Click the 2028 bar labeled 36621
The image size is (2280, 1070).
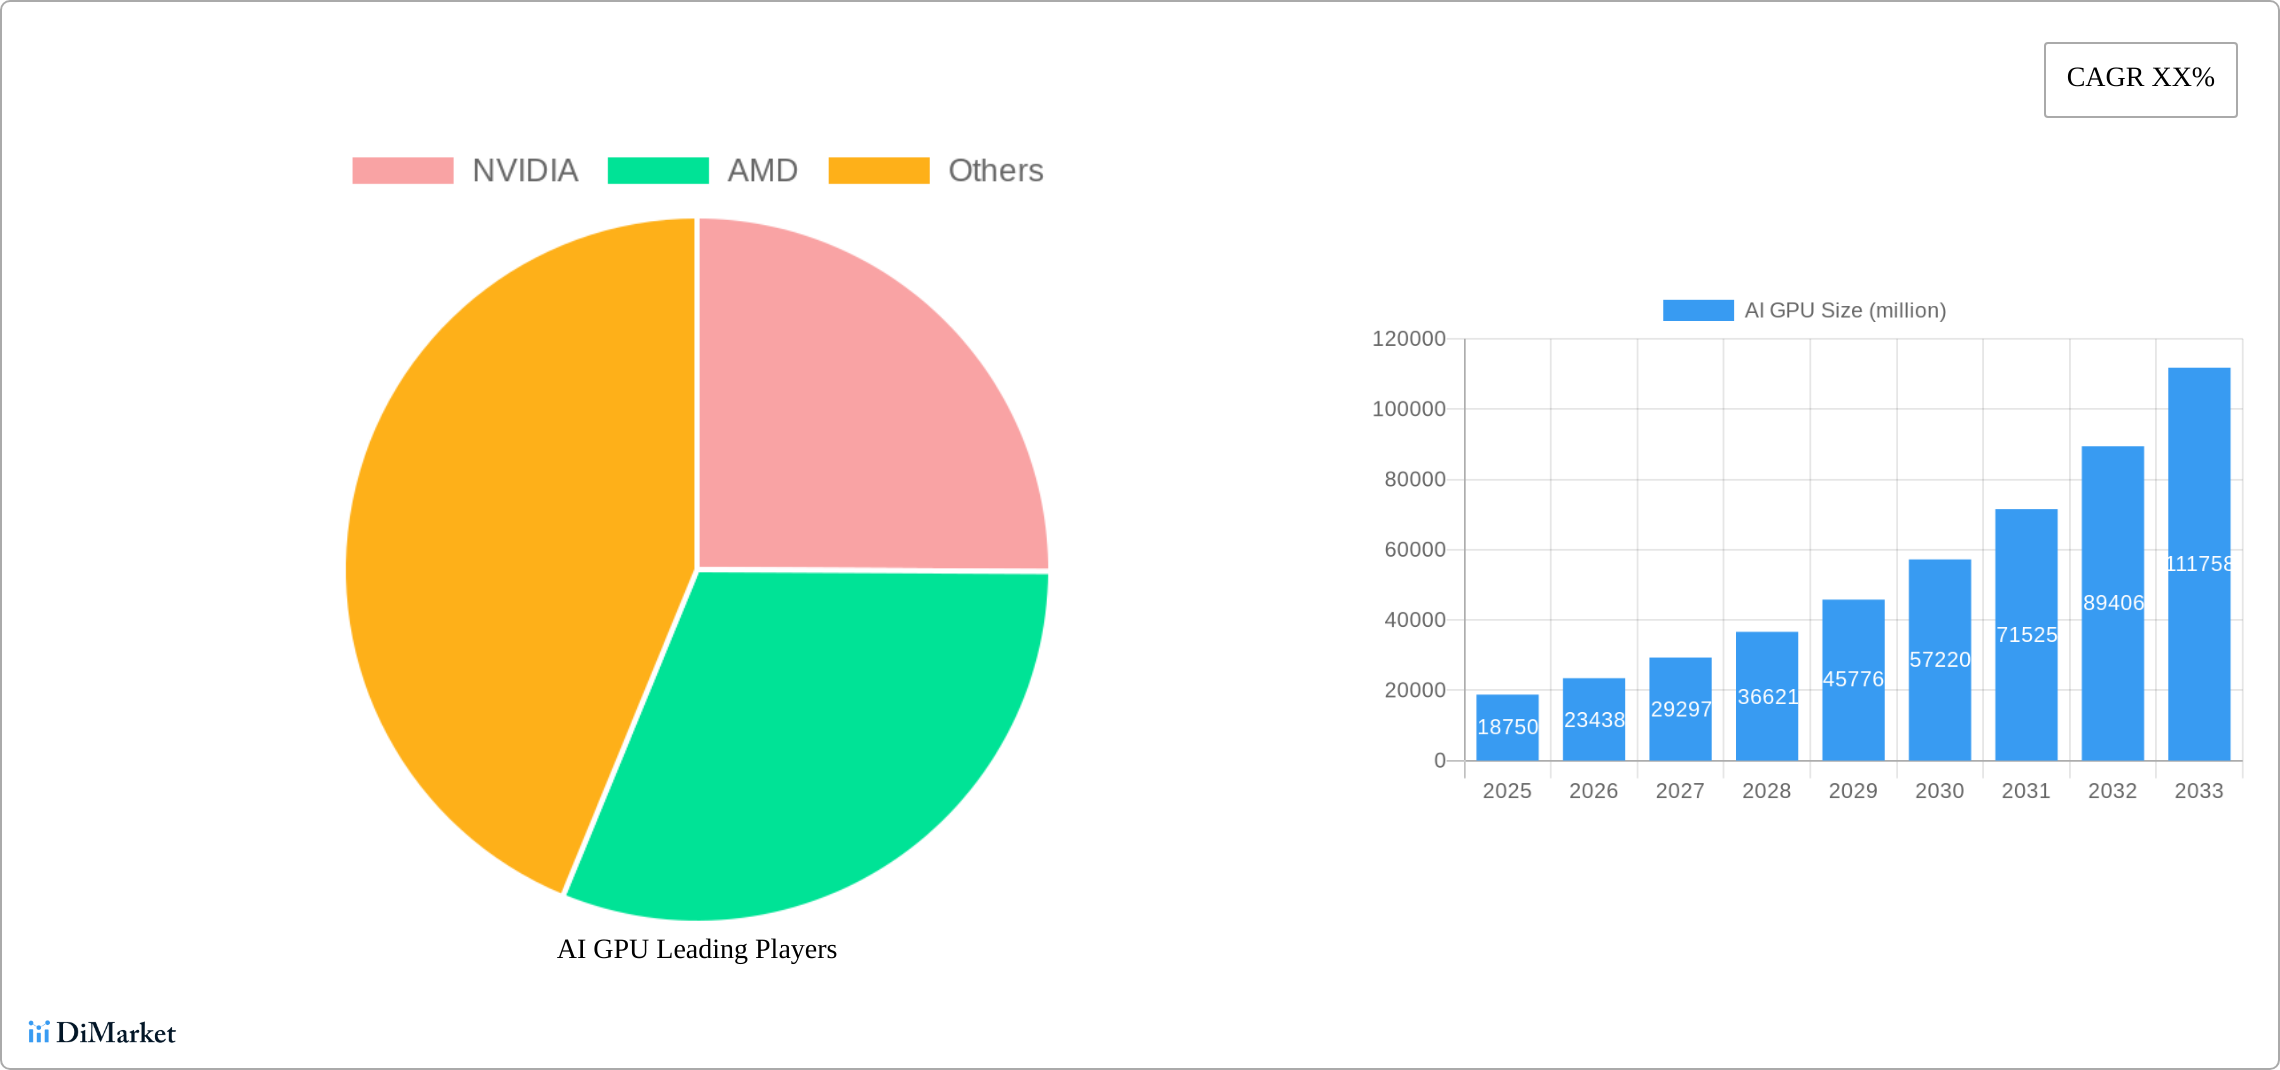1767,696
